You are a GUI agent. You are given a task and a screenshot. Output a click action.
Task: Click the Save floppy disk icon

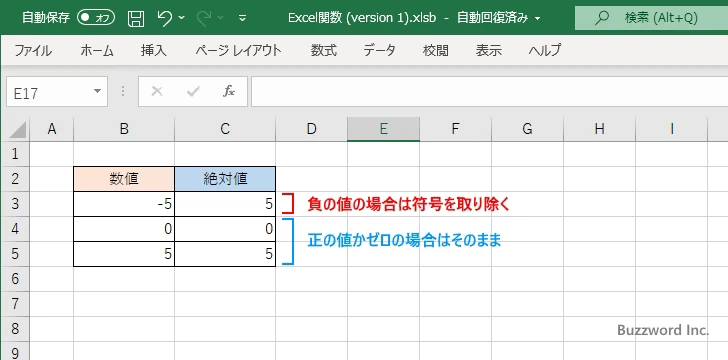(136, 18)
